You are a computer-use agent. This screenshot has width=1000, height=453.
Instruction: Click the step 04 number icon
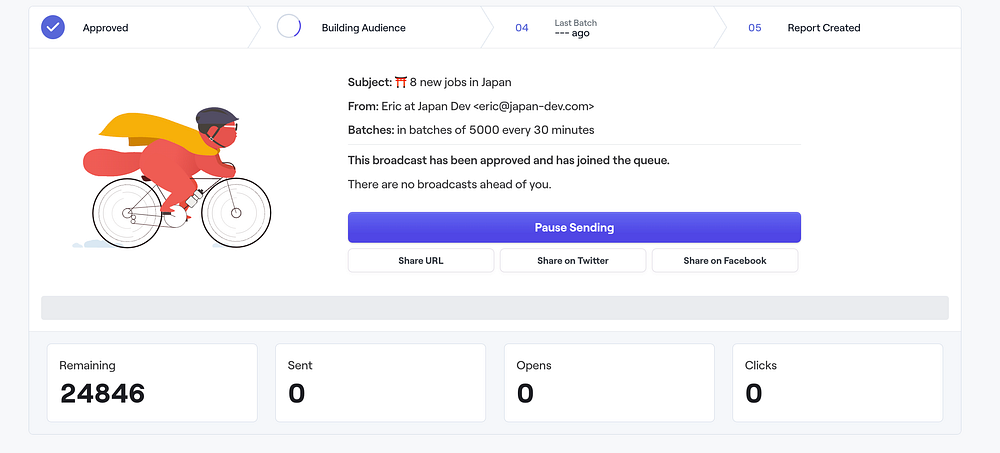522,28
